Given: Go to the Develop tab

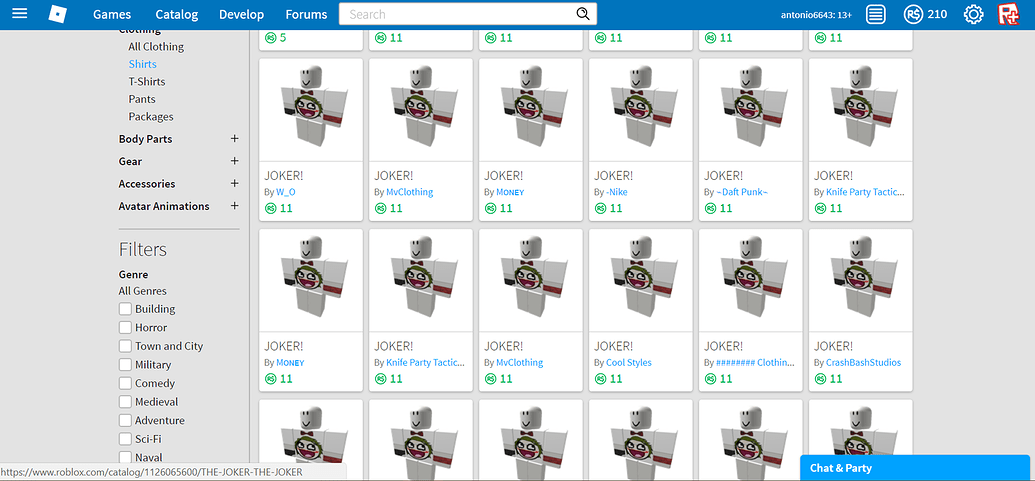Looking at the screenshot, I should (x=242, y=14).
